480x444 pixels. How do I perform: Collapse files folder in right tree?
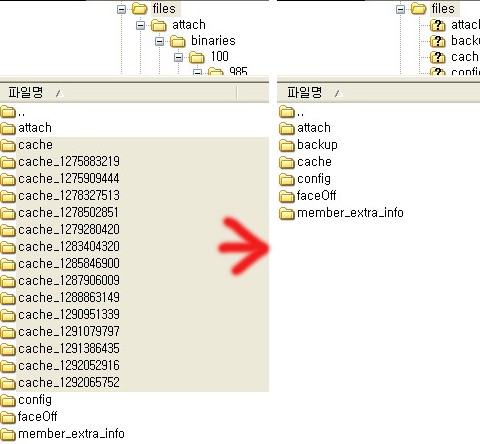(x=400, y=9)
